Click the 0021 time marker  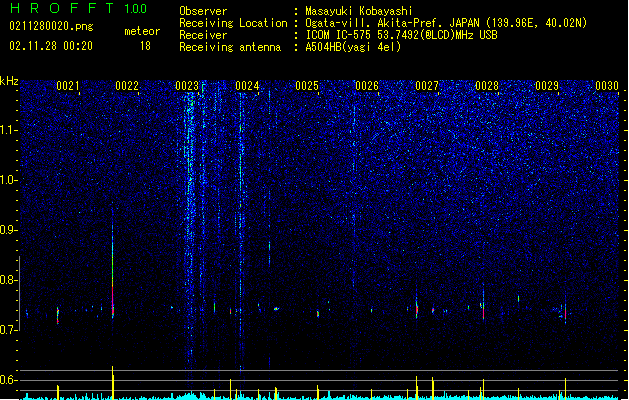67,86
